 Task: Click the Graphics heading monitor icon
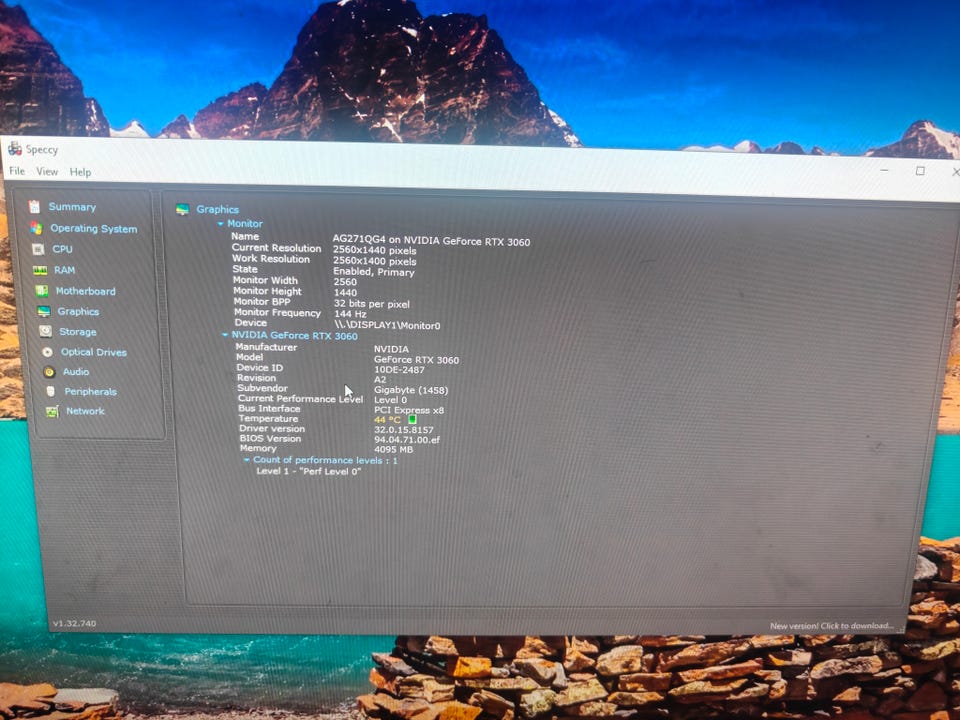click(182, 209)
